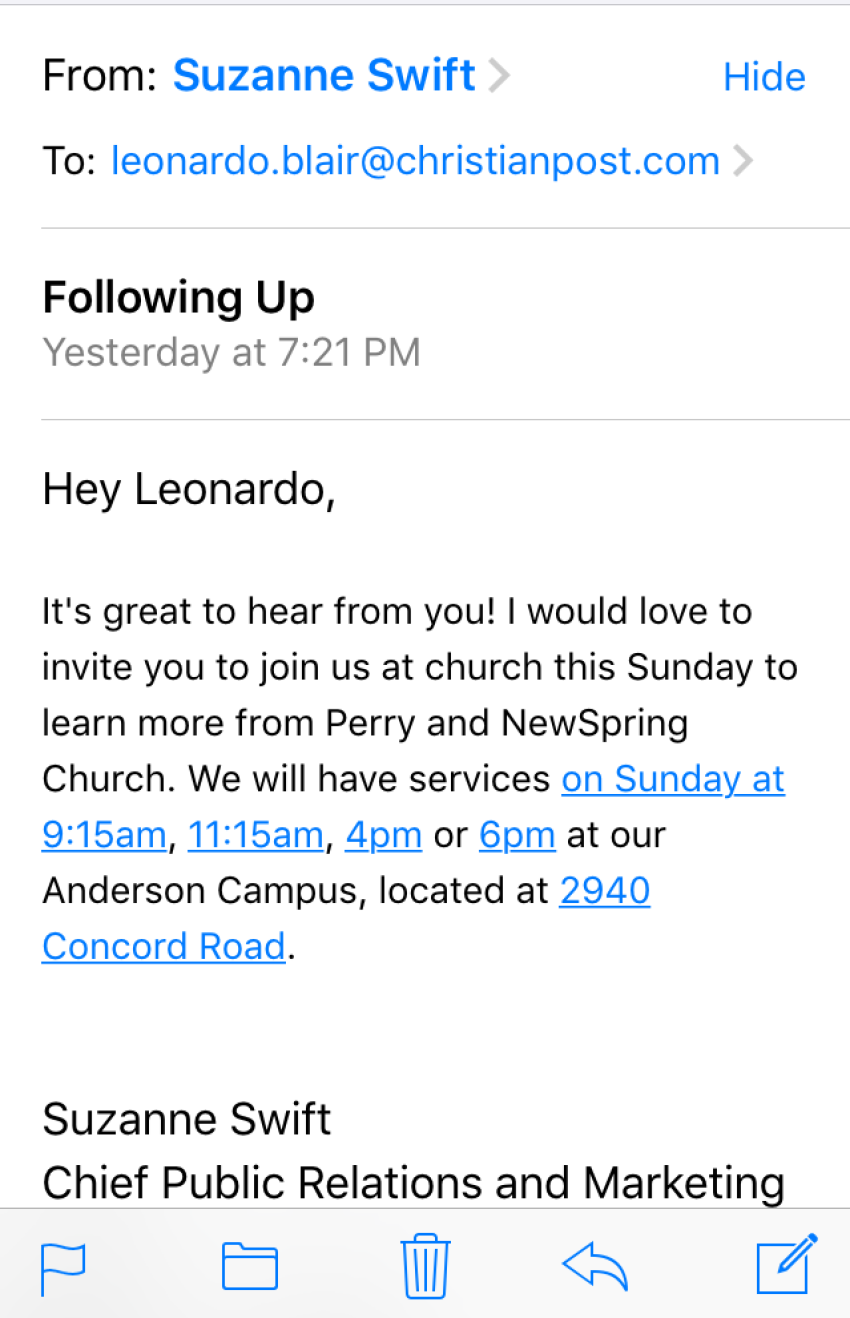The width and height of the screenshot is (850, 1318).
Task: Compose a new message
Action: pos(787,1265)
